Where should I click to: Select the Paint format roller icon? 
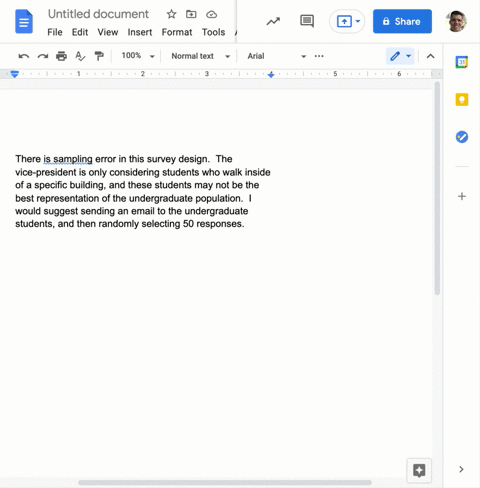tap(99, 56)
